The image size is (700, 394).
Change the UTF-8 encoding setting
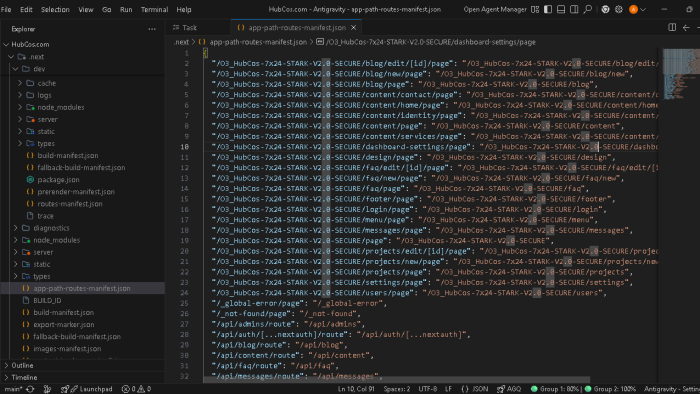point(428,389)
